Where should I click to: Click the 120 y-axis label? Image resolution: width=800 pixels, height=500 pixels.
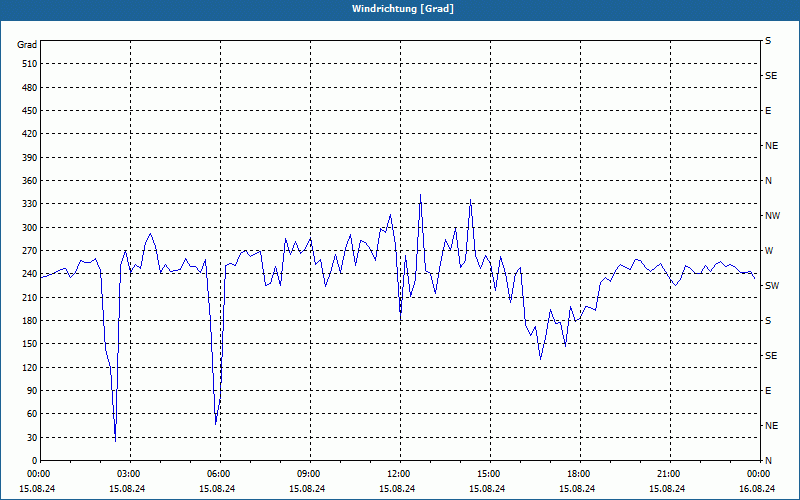point(30,367)
